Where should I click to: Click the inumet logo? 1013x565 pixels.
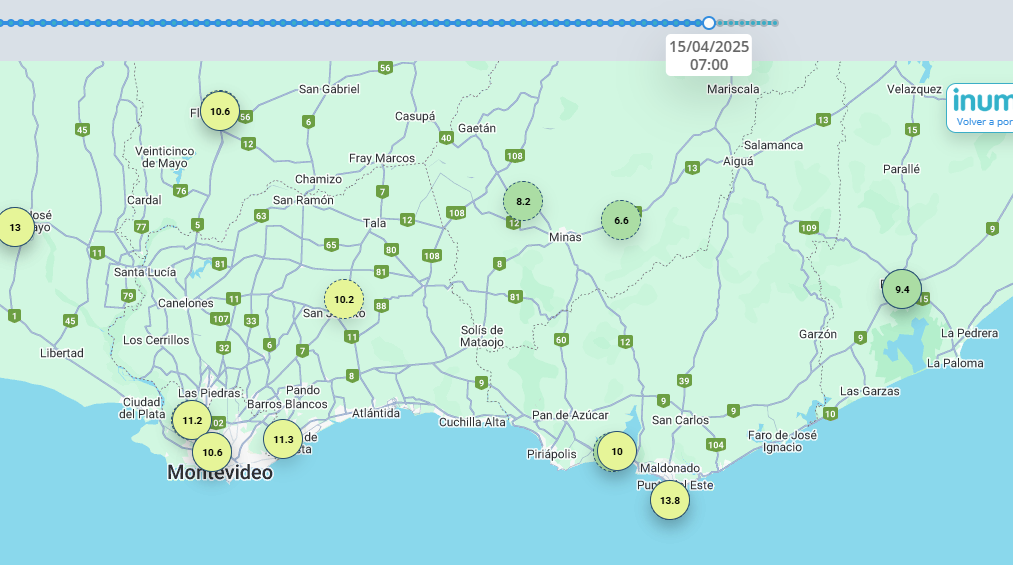pyautogui.click(x=983, y=101)
